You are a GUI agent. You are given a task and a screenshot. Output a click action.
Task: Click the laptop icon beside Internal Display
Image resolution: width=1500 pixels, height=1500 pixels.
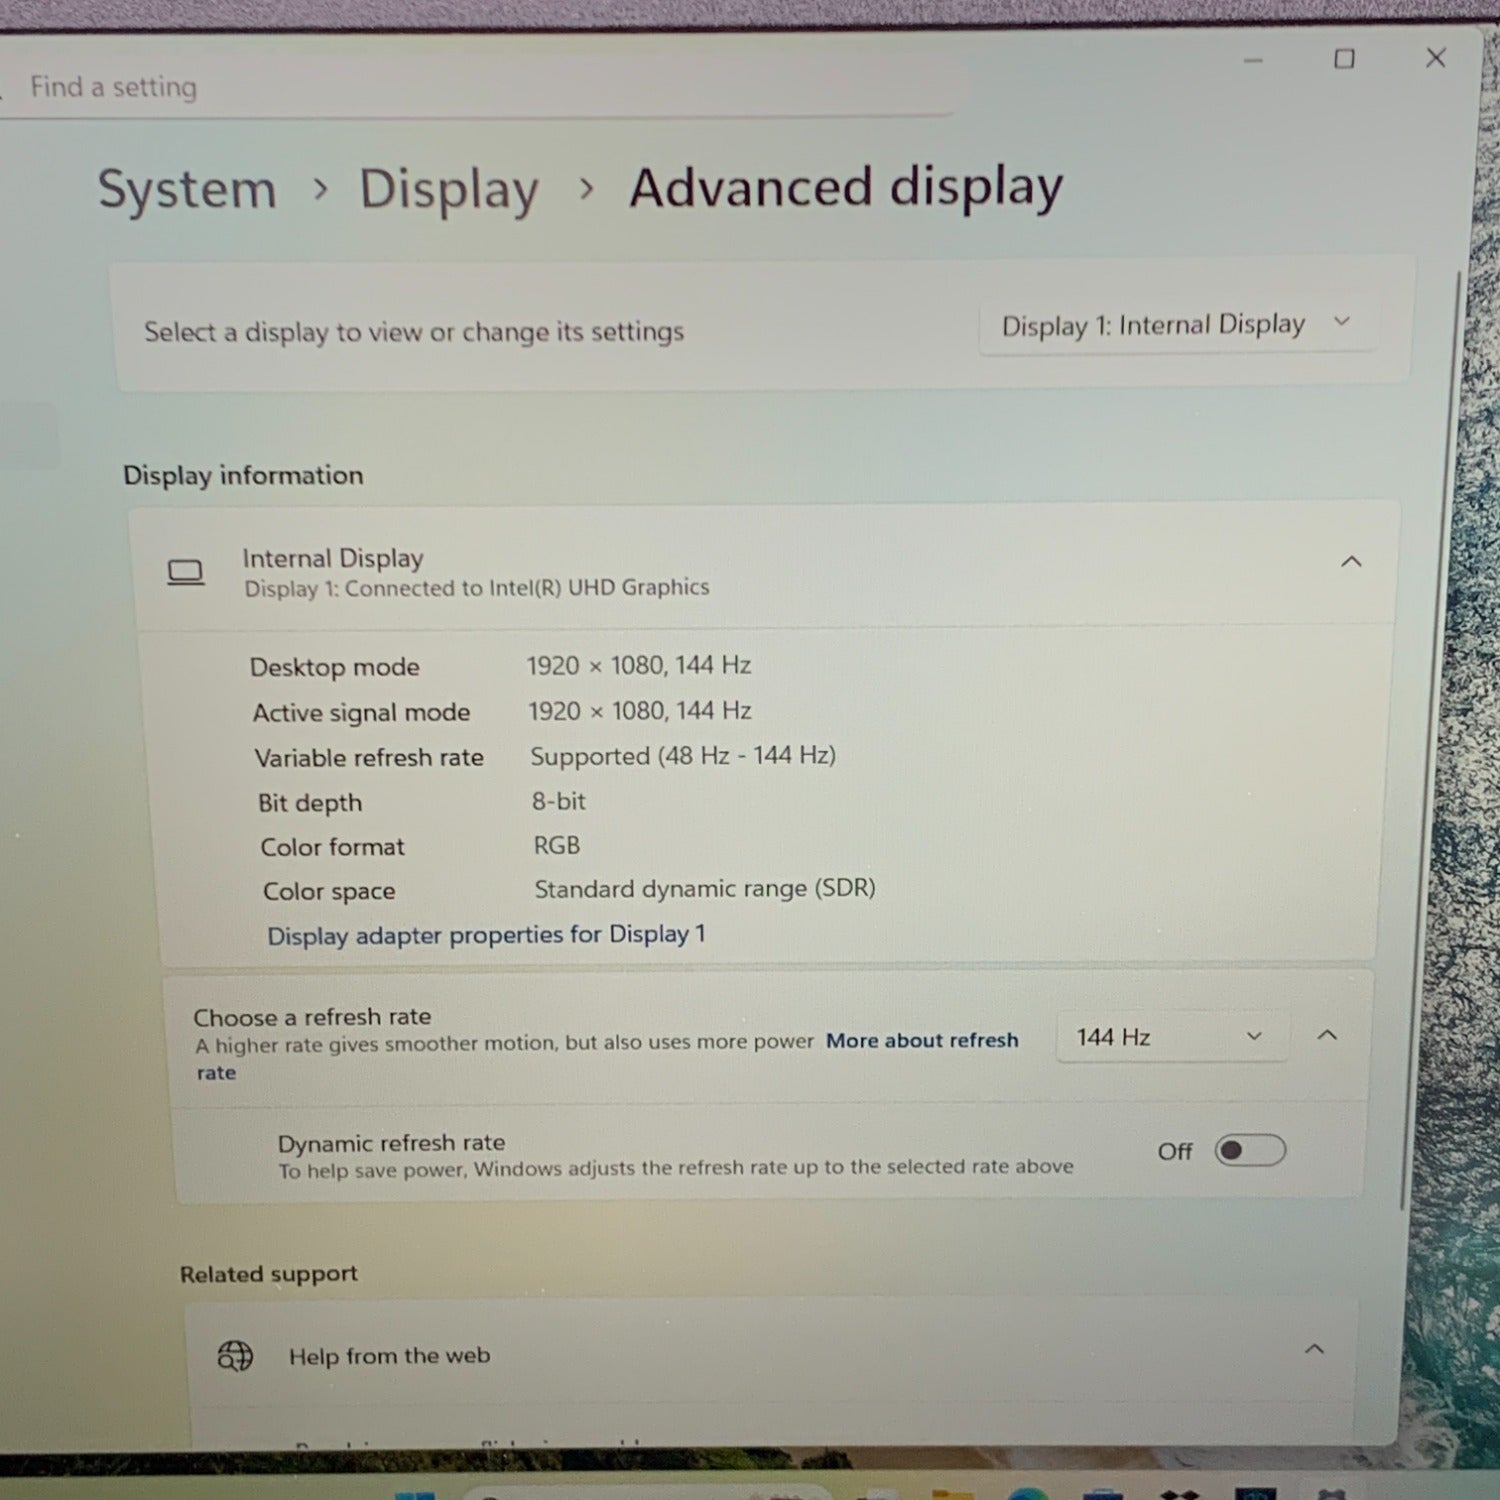186,572
